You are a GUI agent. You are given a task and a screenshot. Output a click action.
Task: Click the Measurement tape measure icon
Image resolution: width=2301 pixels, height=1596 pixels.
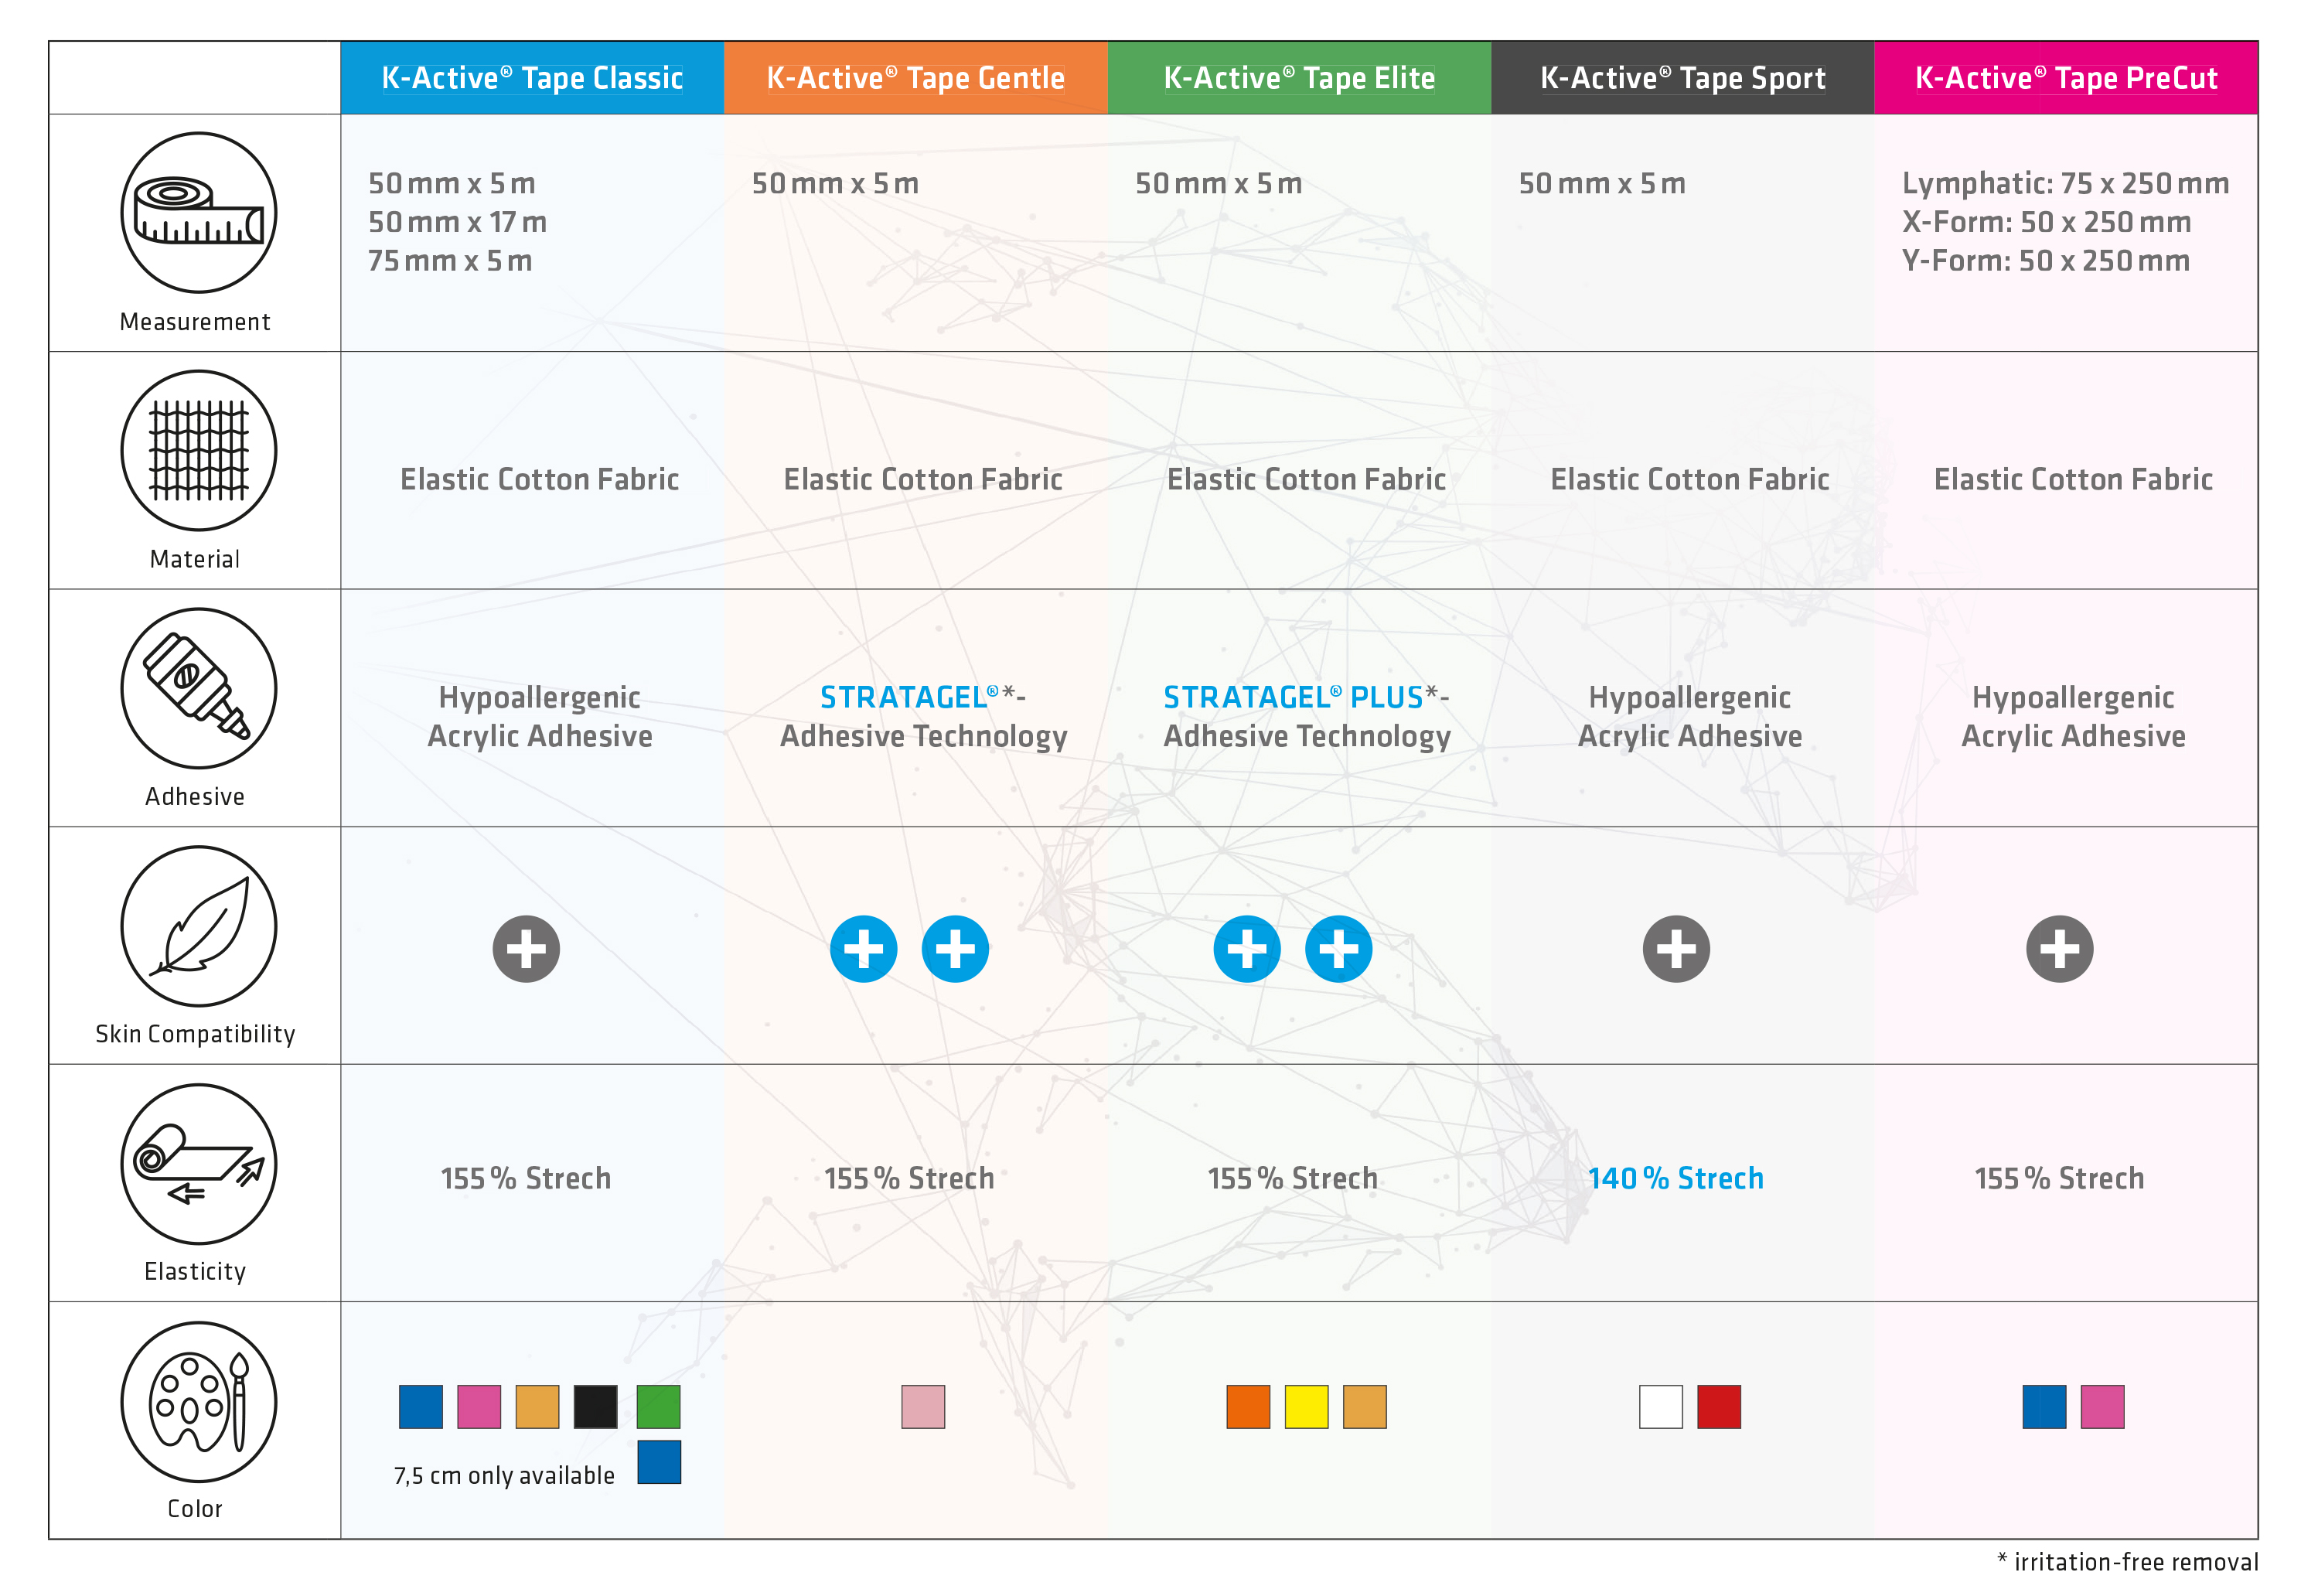tap(198, 213)
